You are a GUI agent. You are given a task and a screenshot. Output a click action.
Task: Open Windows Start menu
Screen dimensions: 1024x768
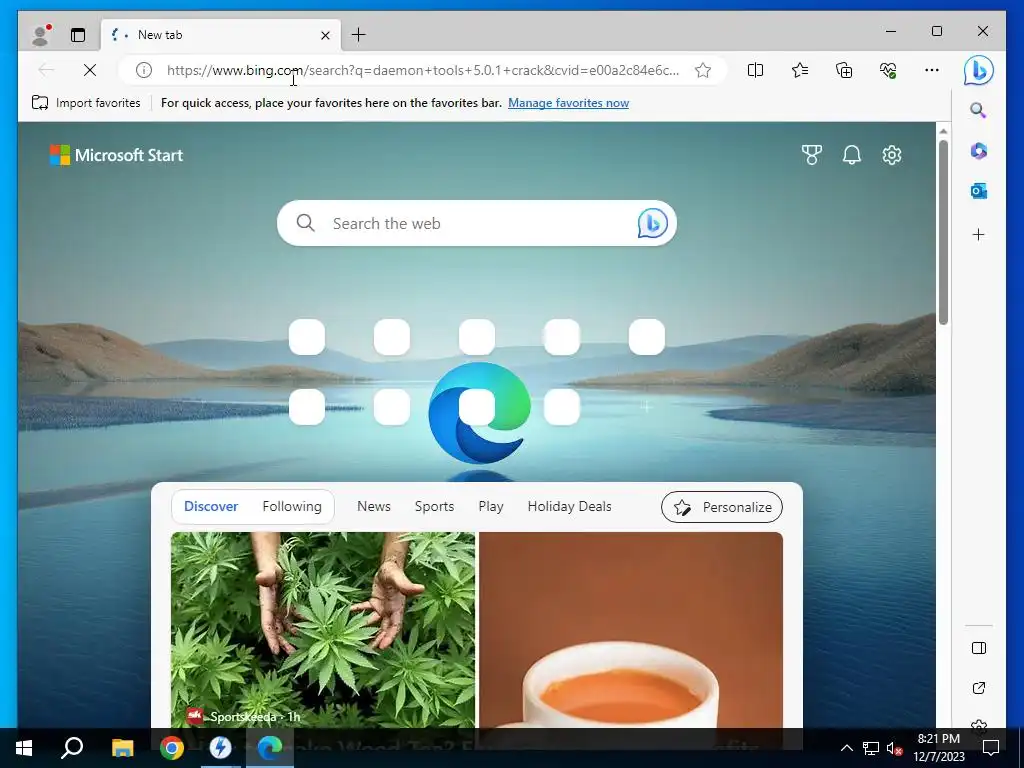[x=24, y=748]
